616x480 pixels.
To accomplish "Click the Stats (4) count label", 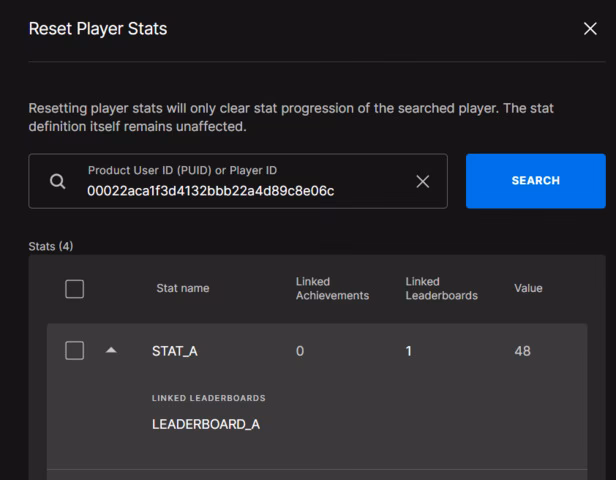I will tap(51, 246).
